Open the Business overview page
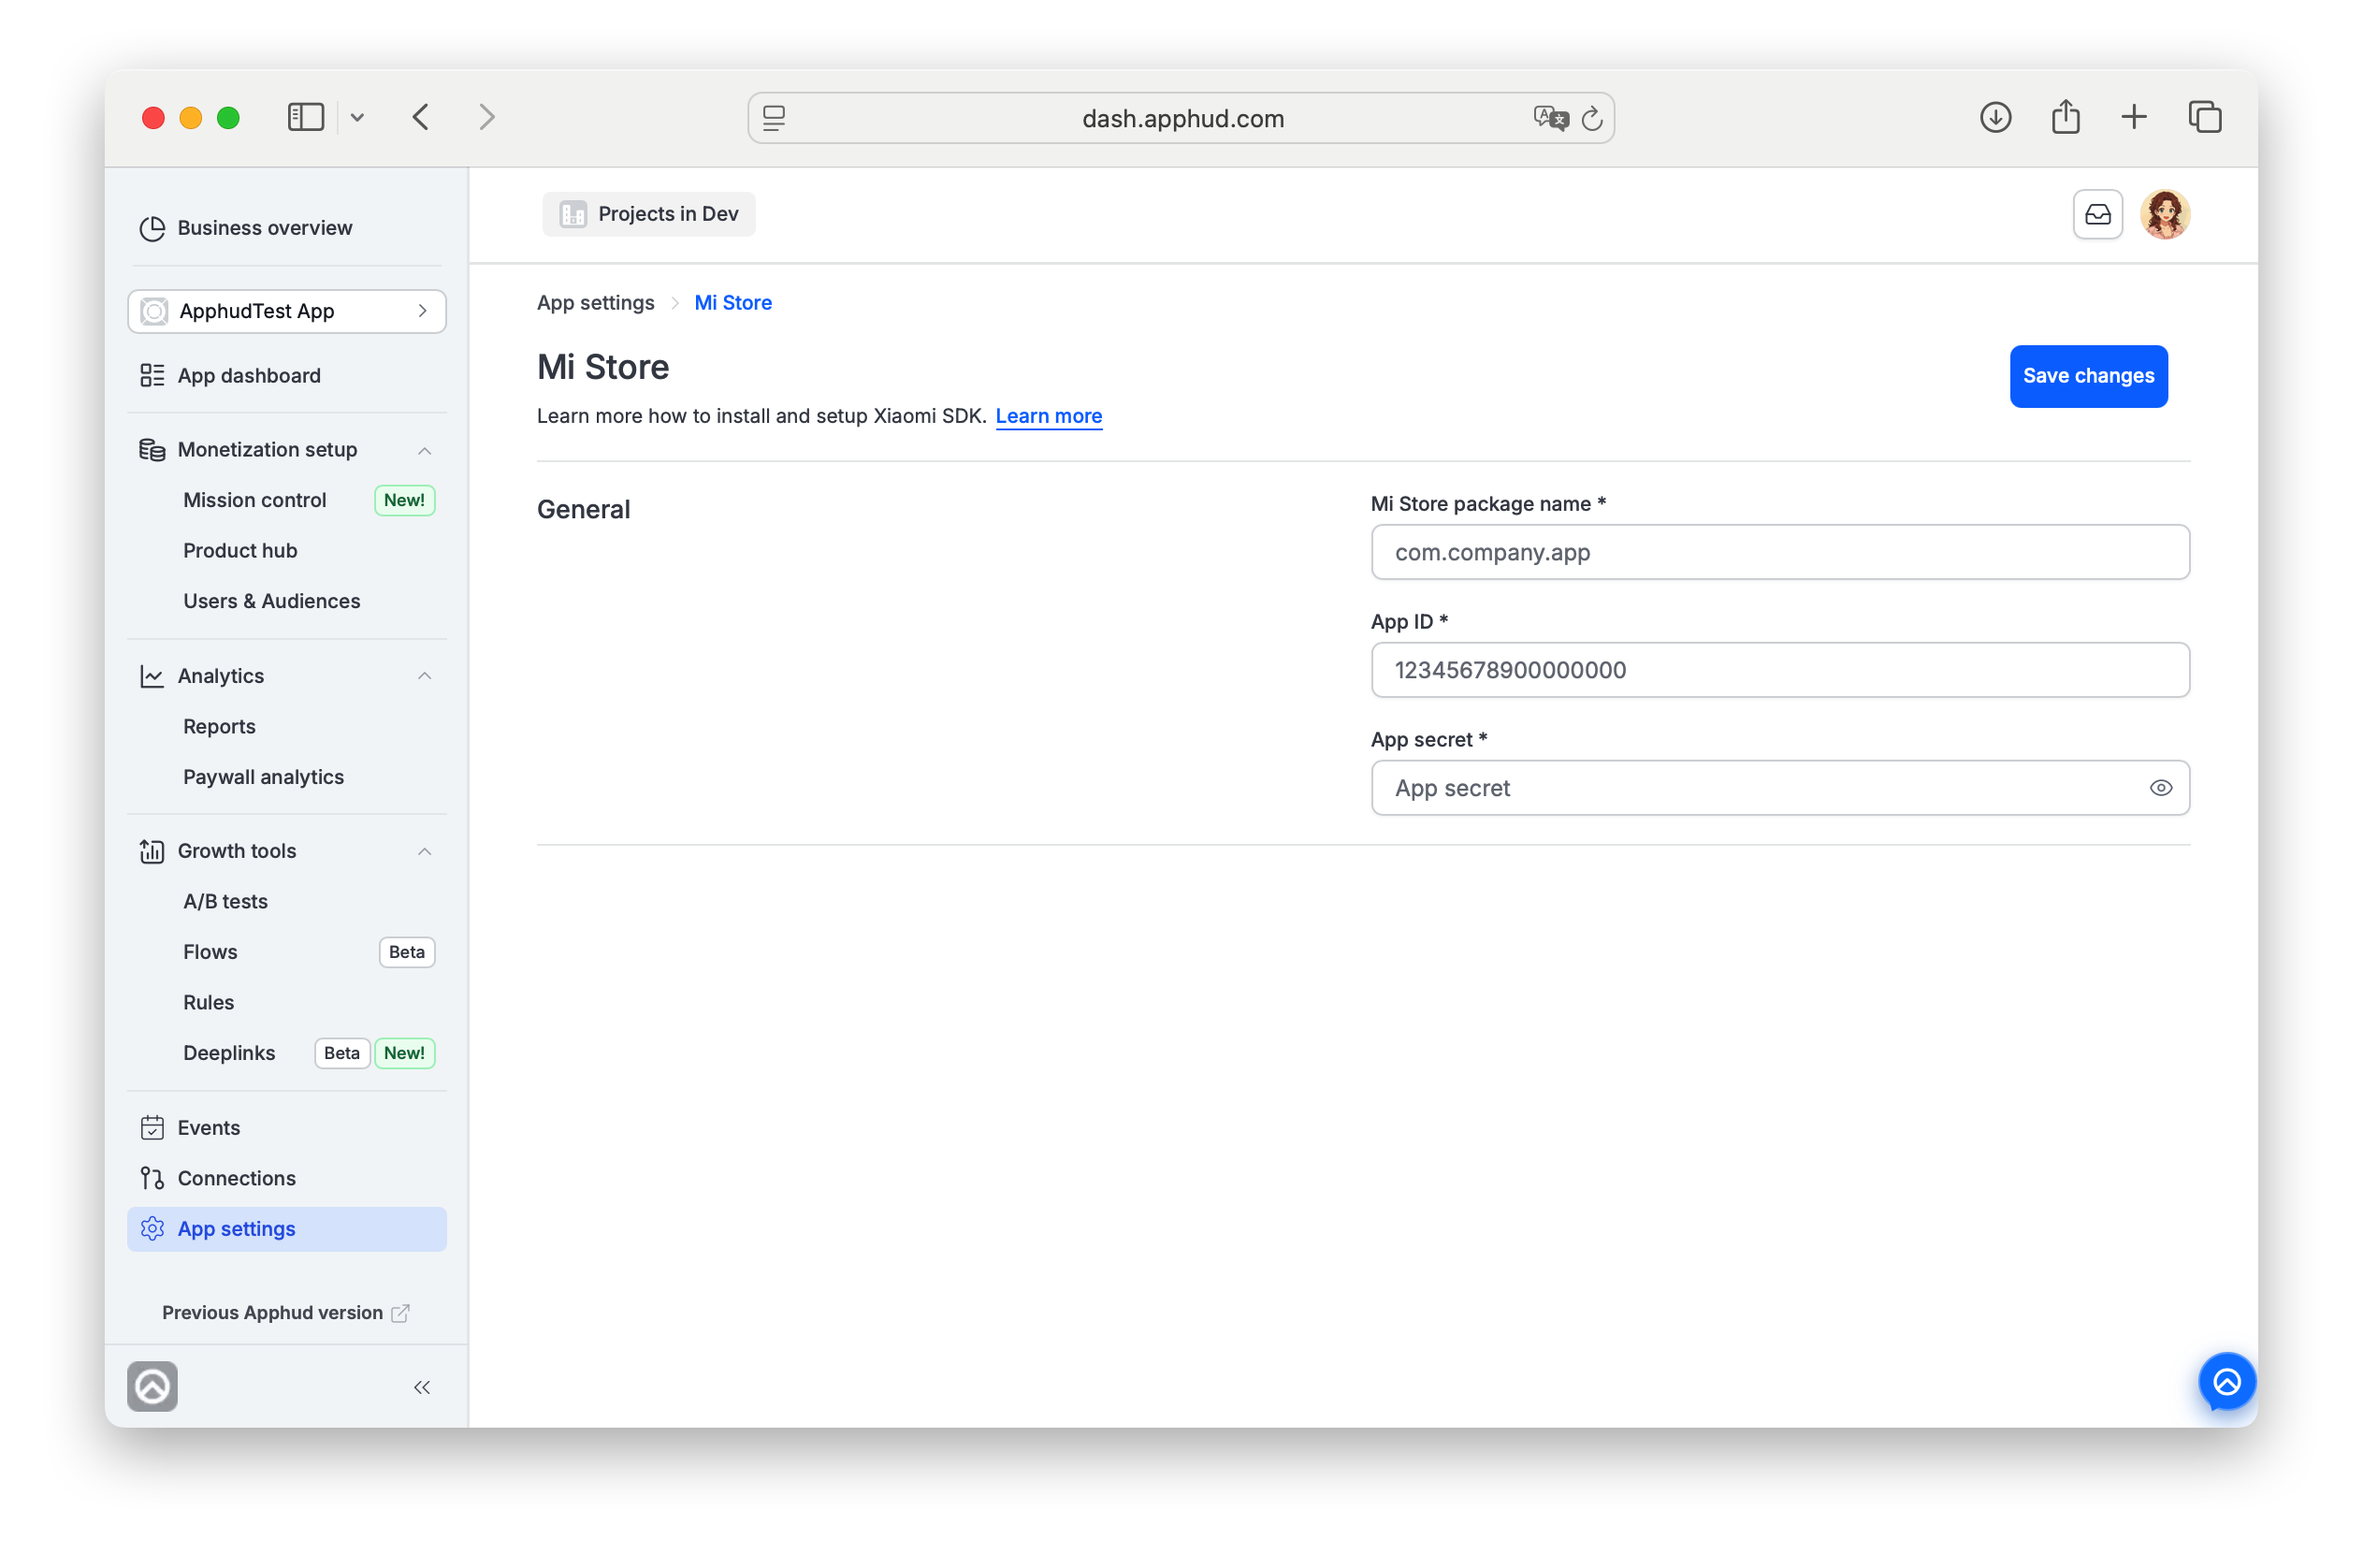The width and height of the screenshot is (2363, 1568). tap(264, 228)
